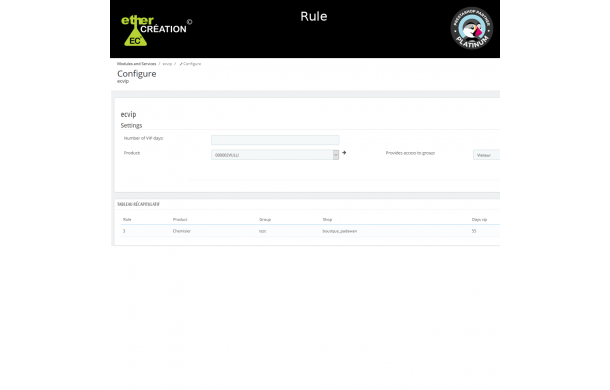This screenshot has height=390, width=610.
Task: Select the test group cell
Action: coord(263,231)
